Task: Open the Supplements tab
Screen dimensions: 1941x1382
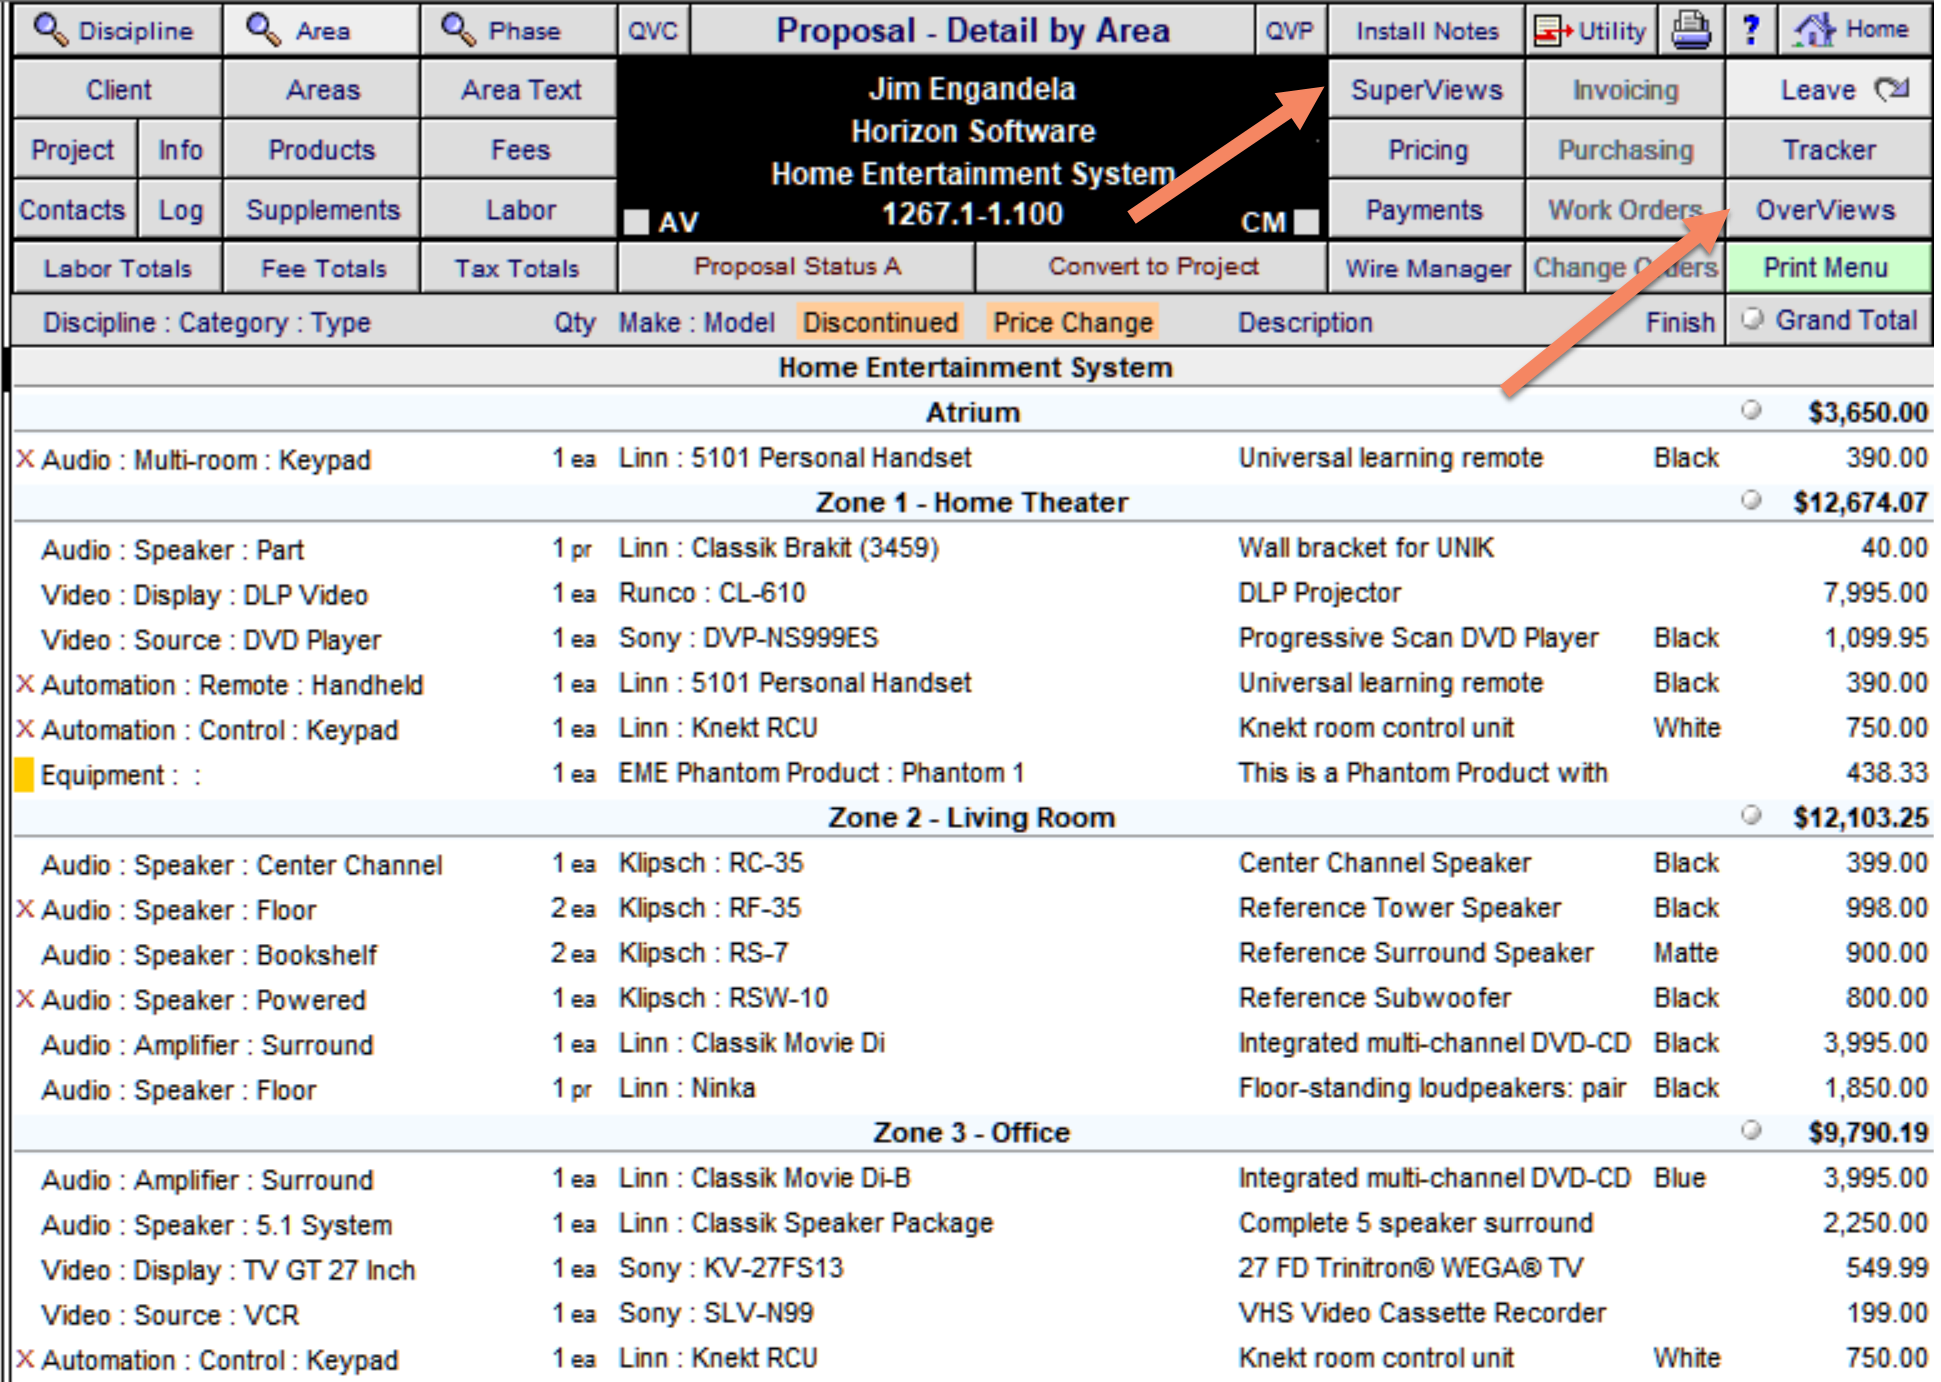Action: pos(322,209)
